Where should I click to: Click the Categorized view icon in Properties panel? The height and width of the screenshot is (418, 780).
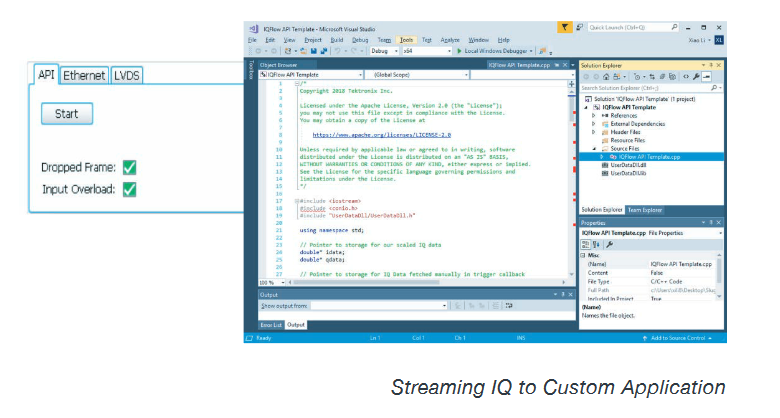(x=586, y=244)
